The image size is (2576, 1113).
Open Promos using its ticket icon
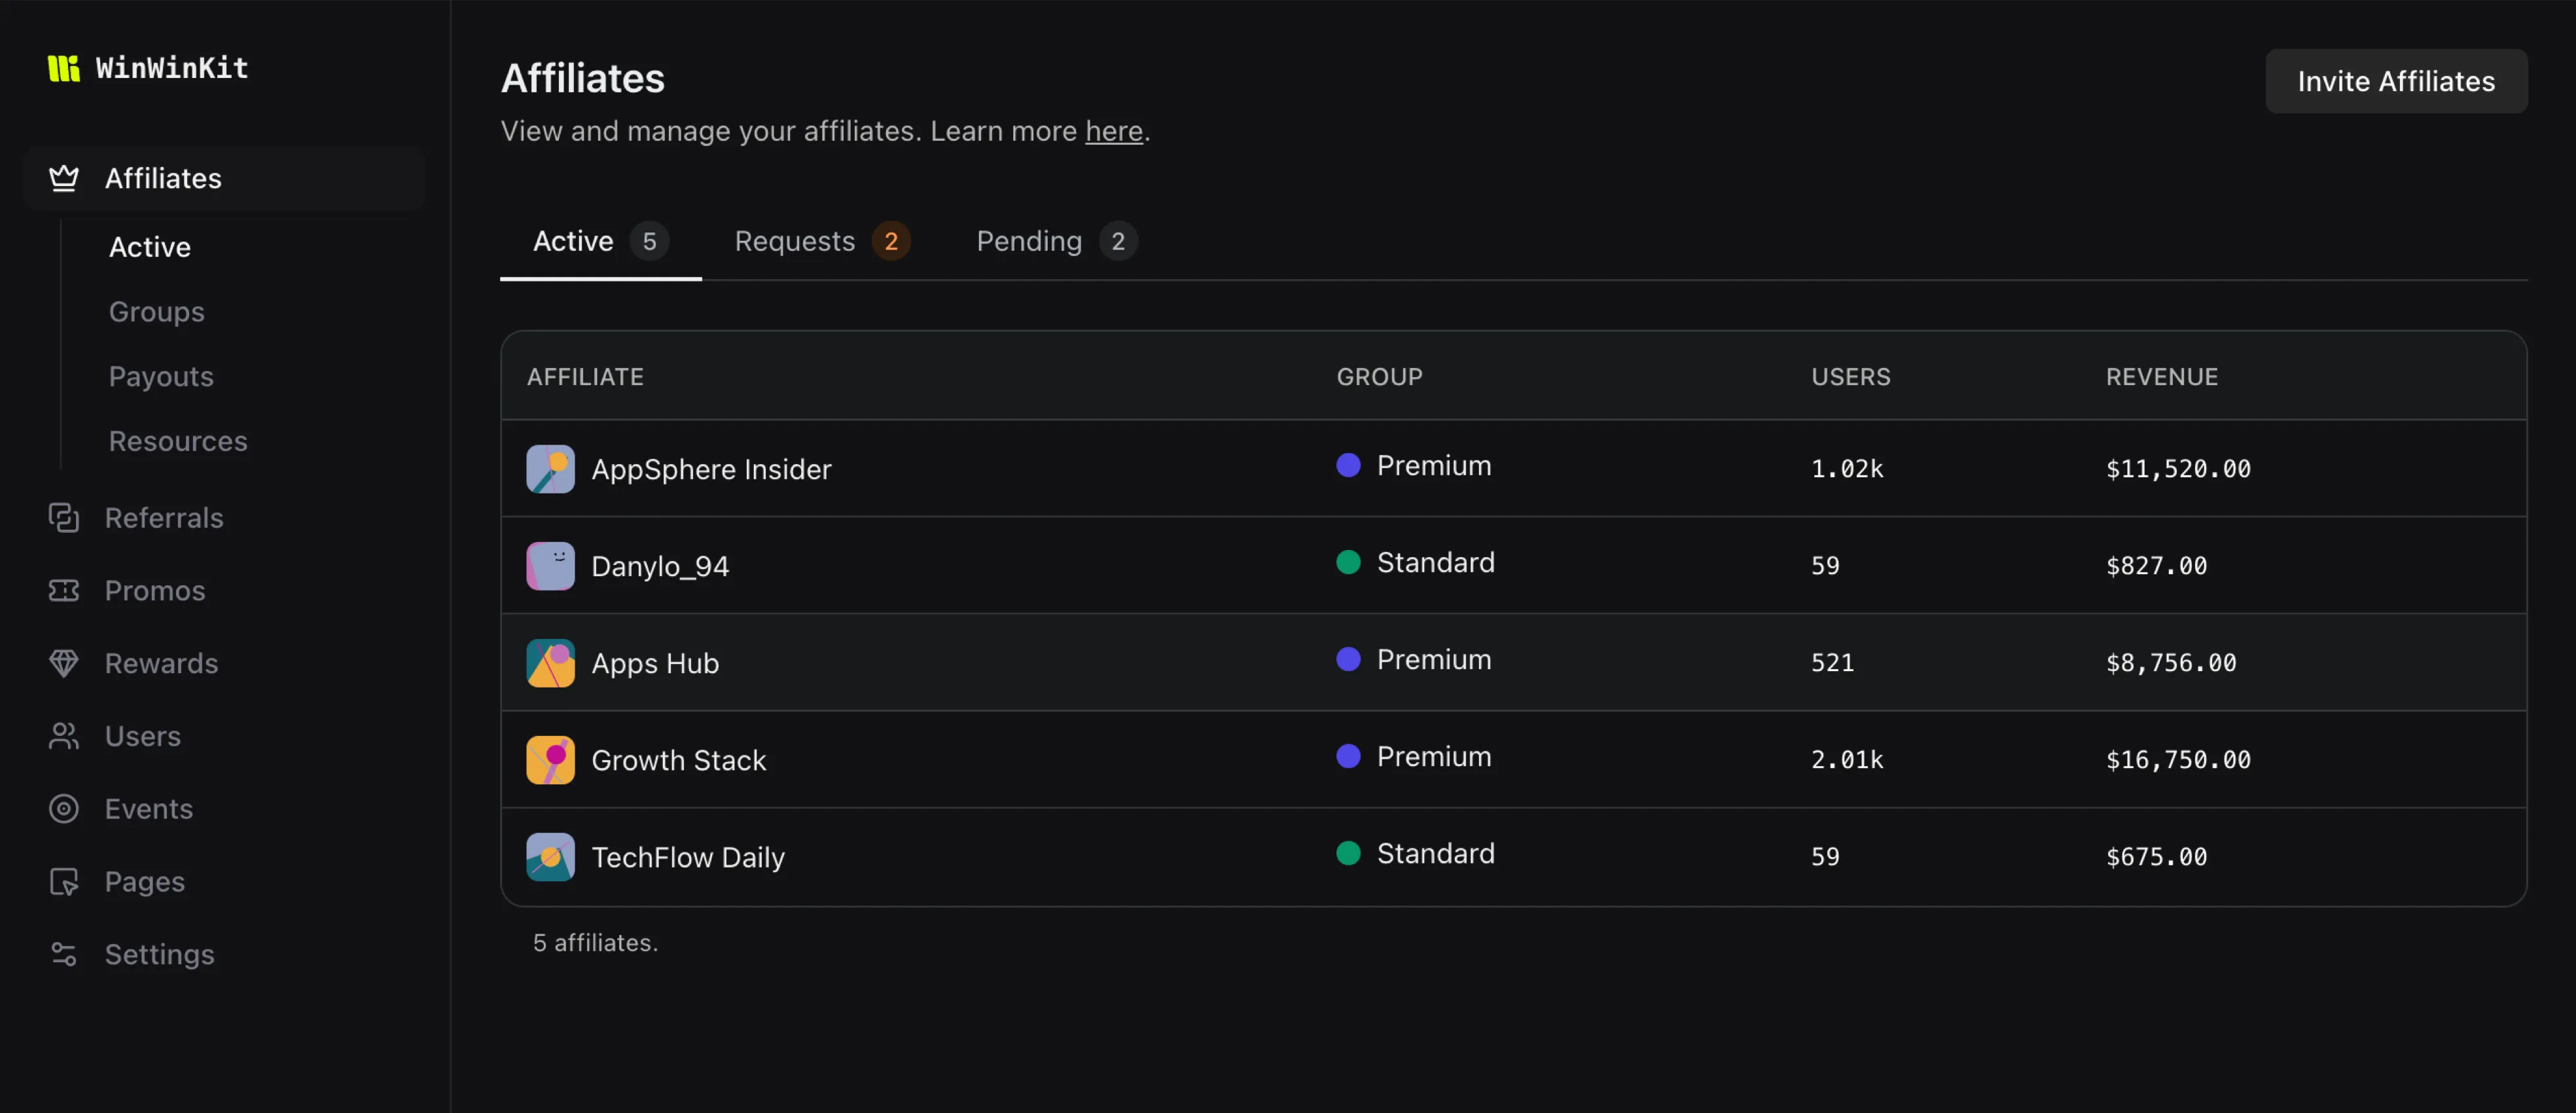(64, 590)
